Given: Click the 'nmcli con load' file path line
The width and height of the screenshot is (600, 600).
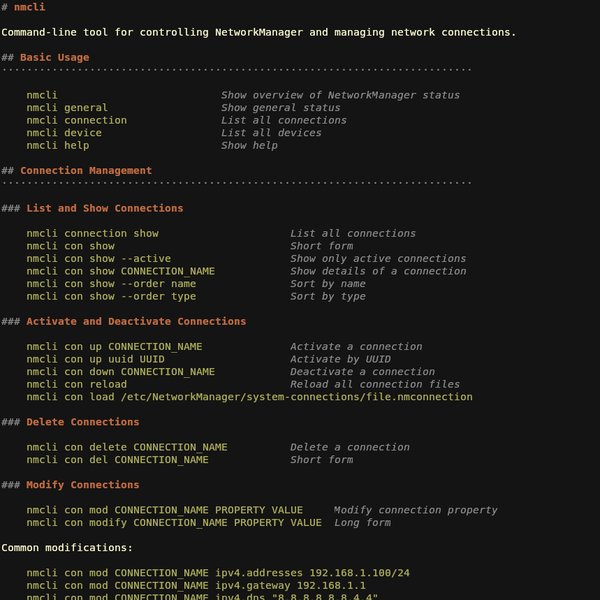Looking at the screenshot, I should pyautogui.click(x=249, y=397).
